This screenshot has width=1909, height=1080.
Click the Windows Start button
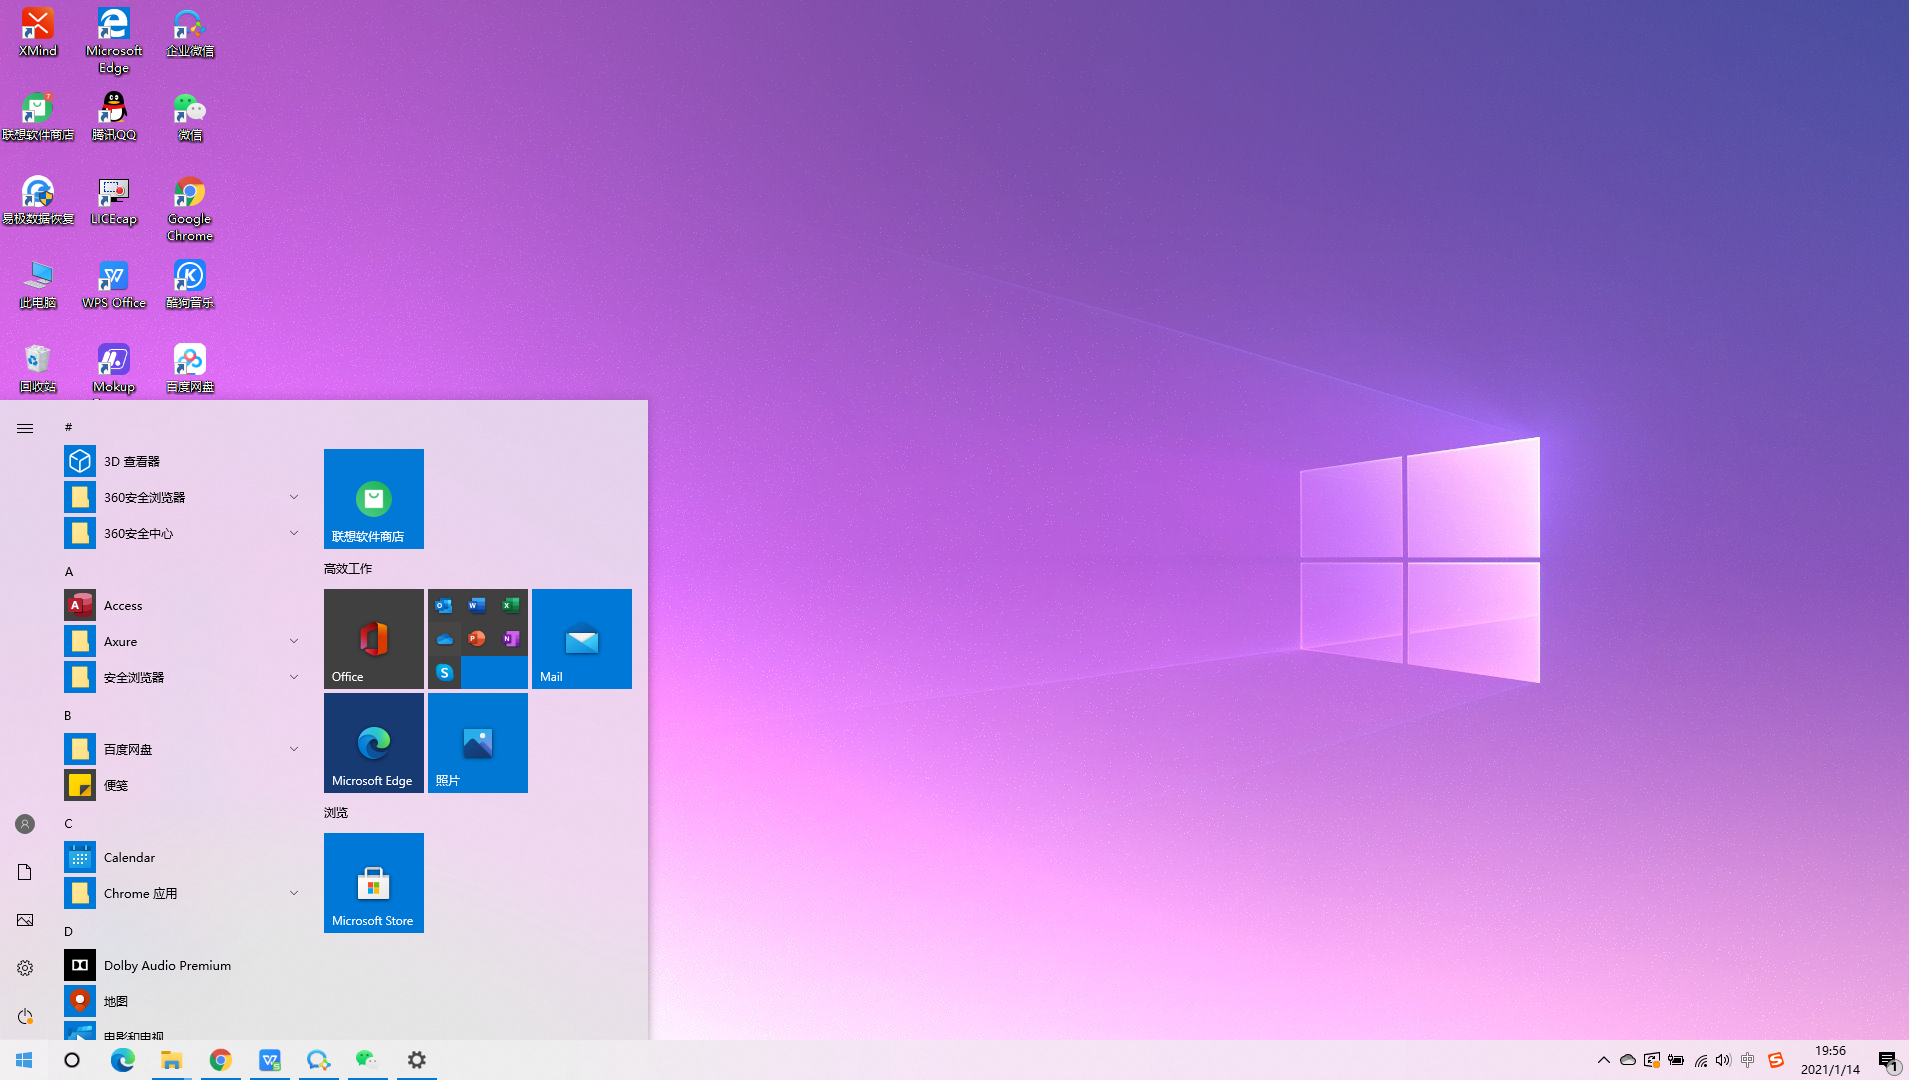click(24, 1060)
